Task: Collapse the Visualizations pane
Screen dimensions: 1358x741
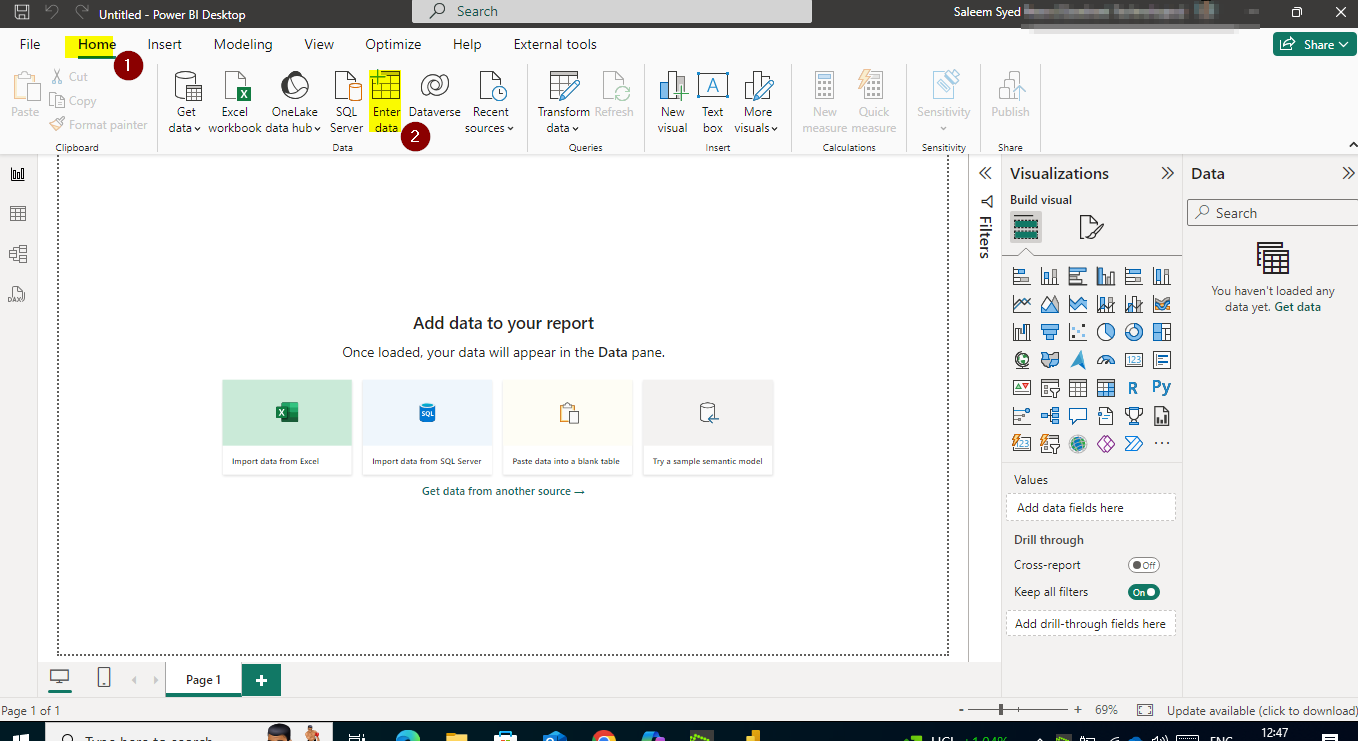Action: click(1167, 173)
